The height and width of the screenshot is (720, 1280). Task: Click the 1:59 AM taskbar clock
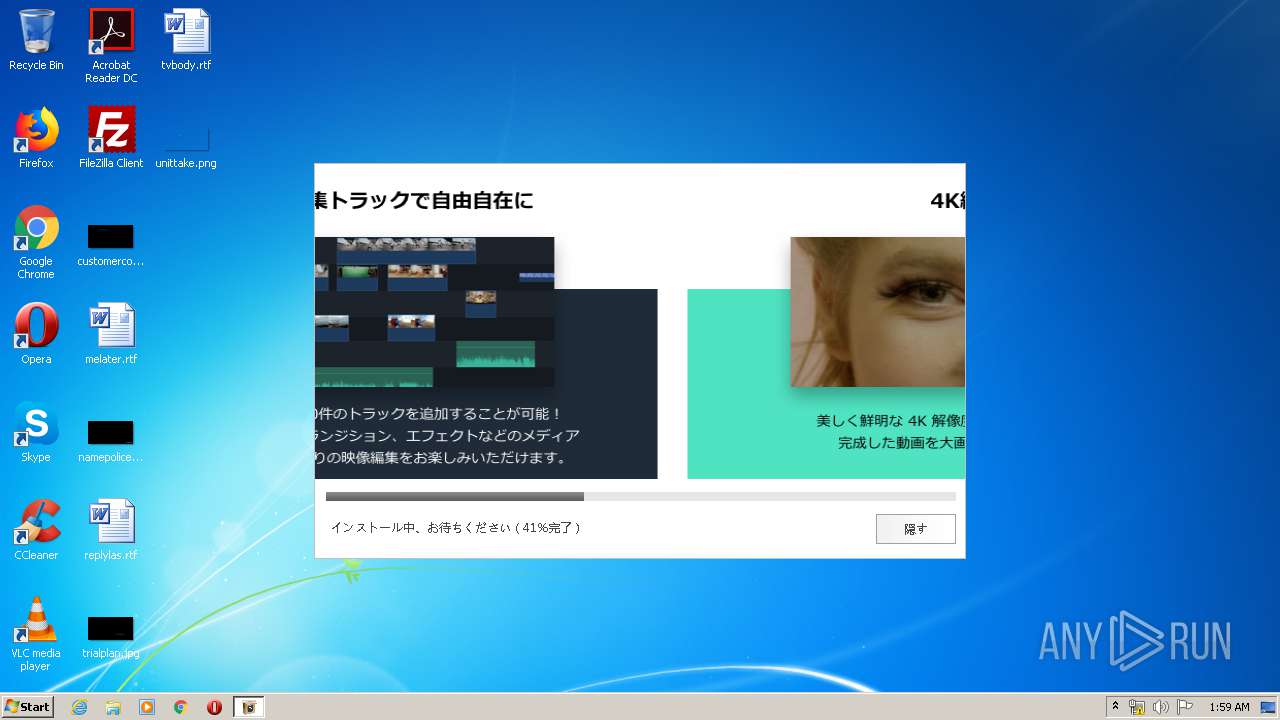tap(1229, 707)
